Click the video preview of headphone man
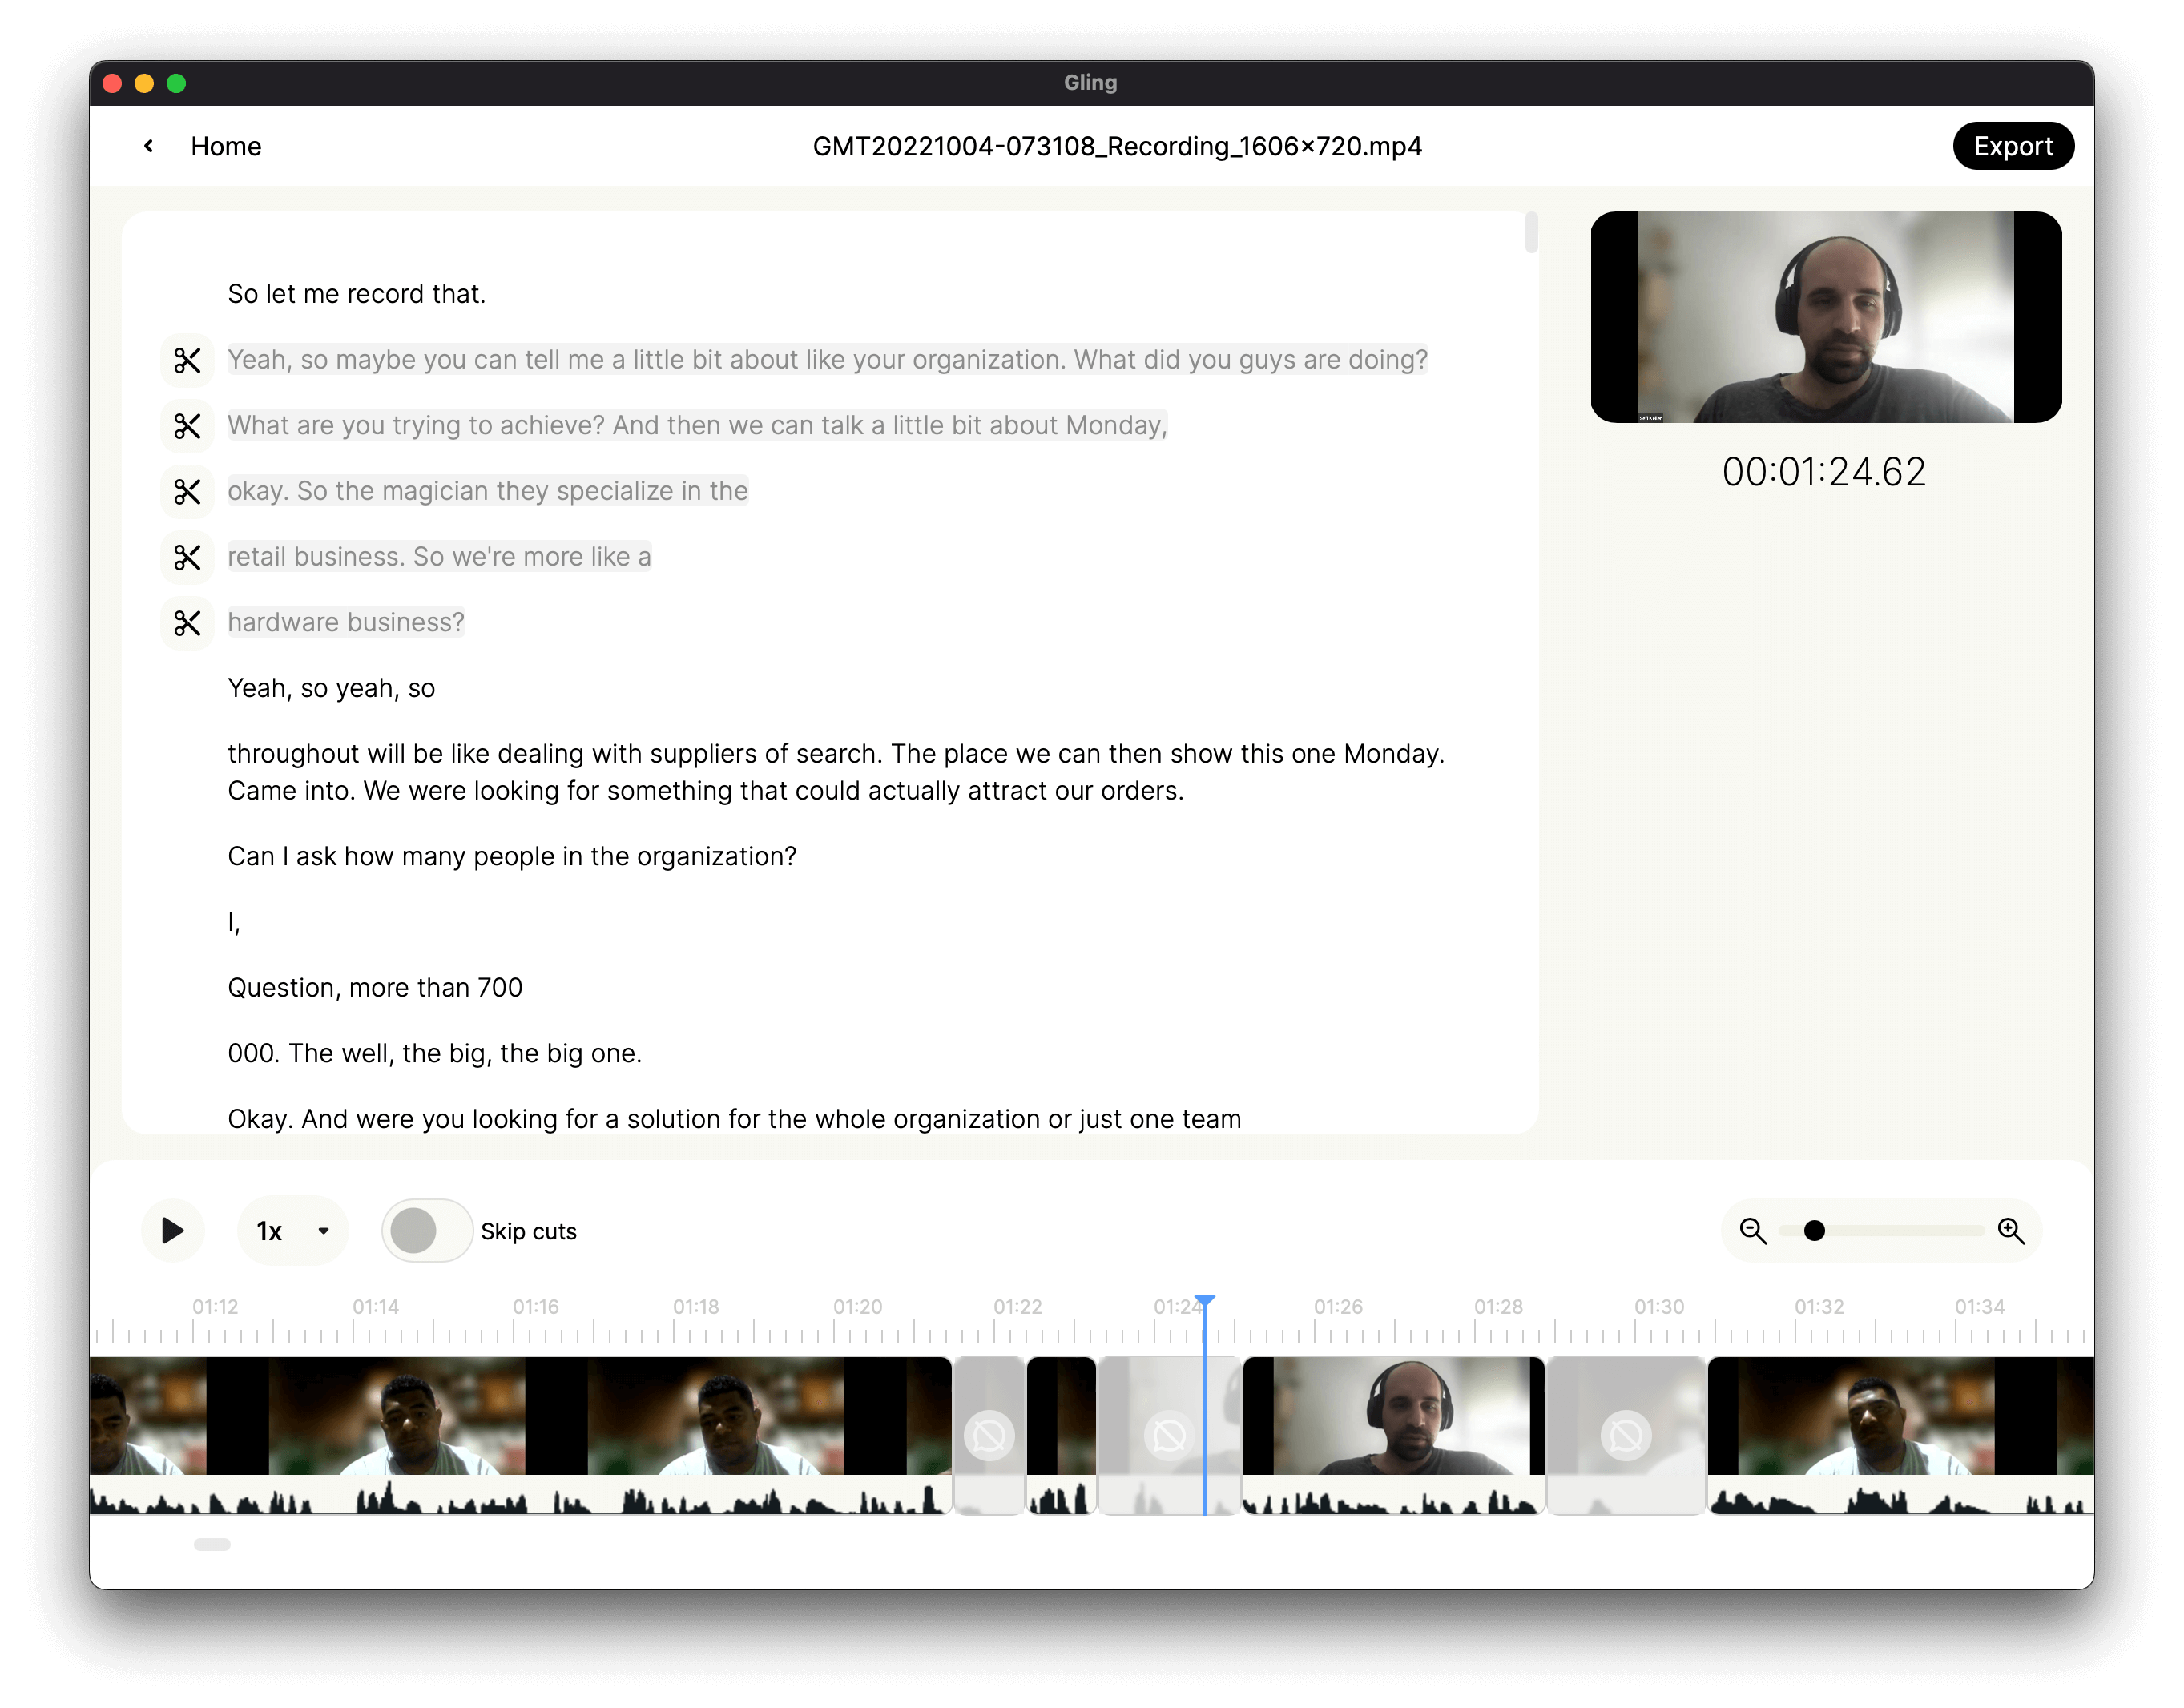The height and width of the screenshot is (1708, 2184). click(x=1825, y=317)
